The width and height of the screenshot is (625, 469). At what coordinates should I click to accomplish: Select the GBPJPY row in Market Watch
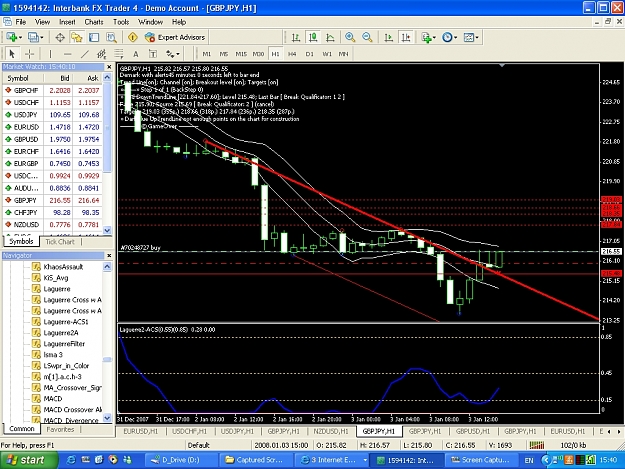53,200
